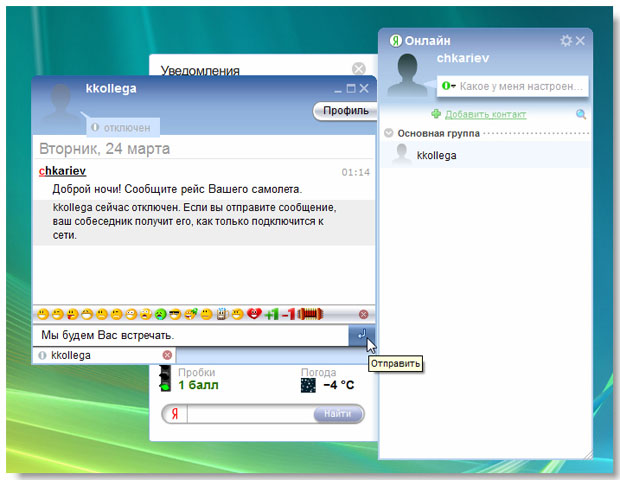Open settings gear in Онлайн window
This screenshot has width=620, height=480.
566,40
